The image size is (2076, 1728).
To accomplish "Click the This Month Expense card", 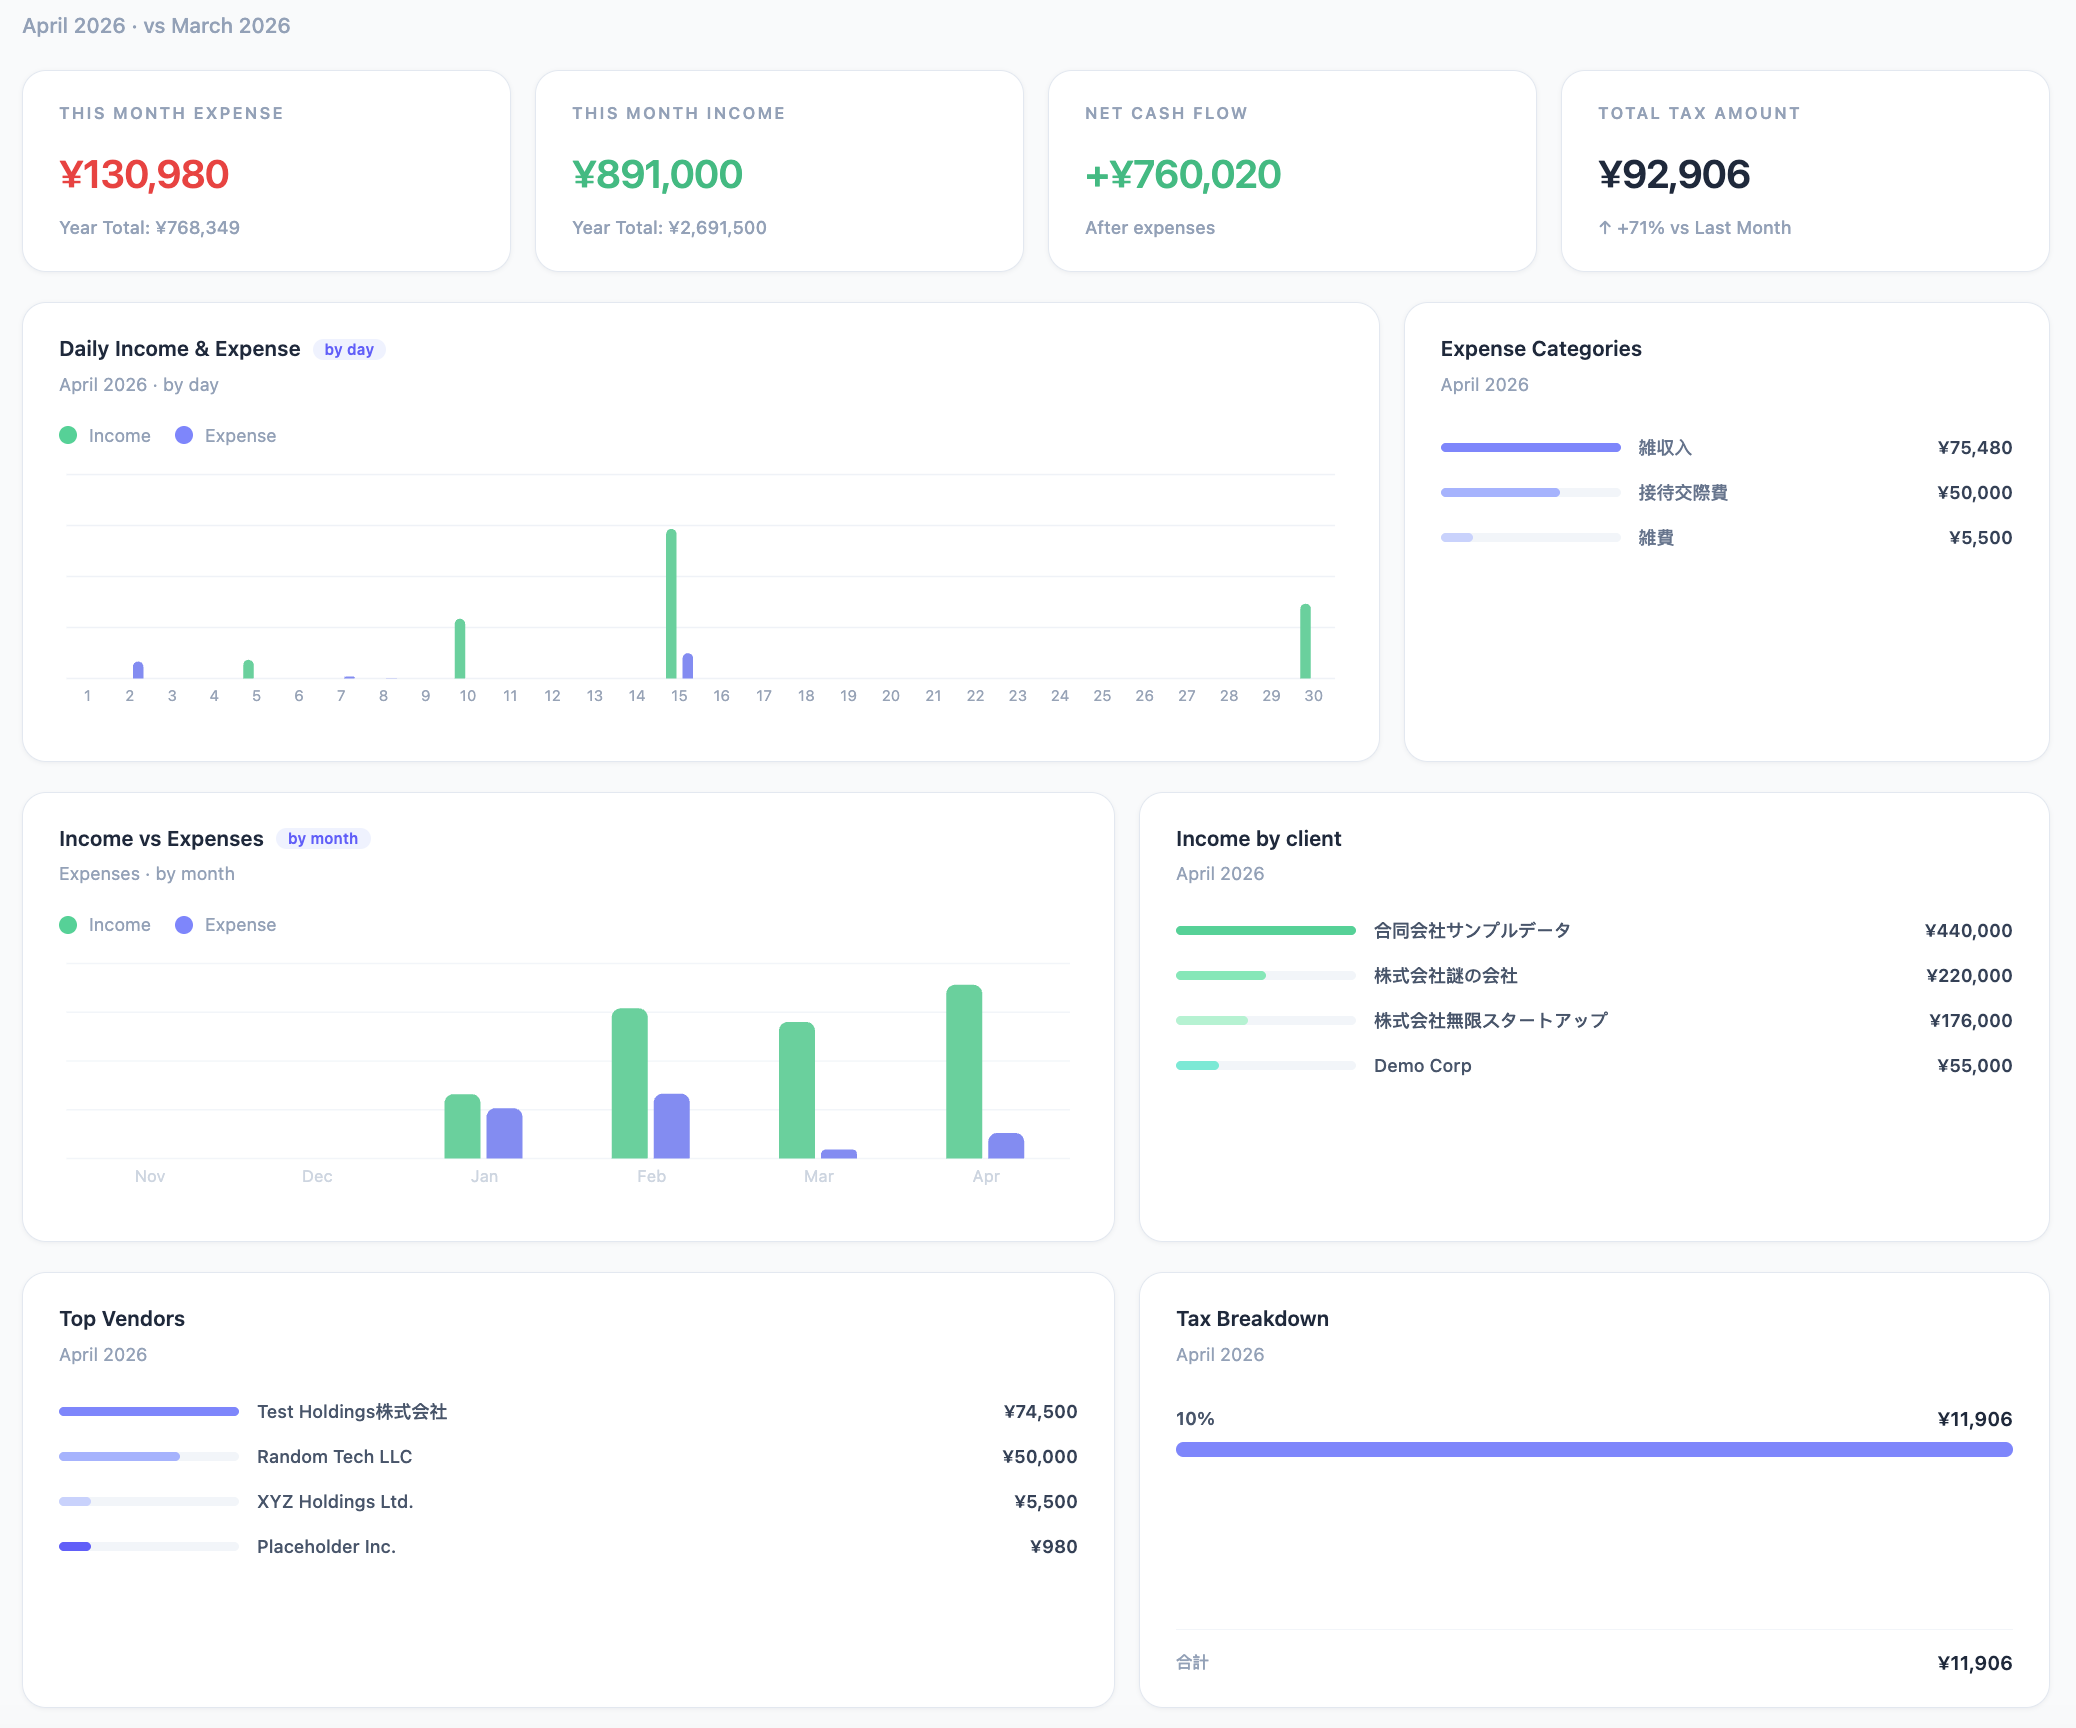I will (266, 171).
